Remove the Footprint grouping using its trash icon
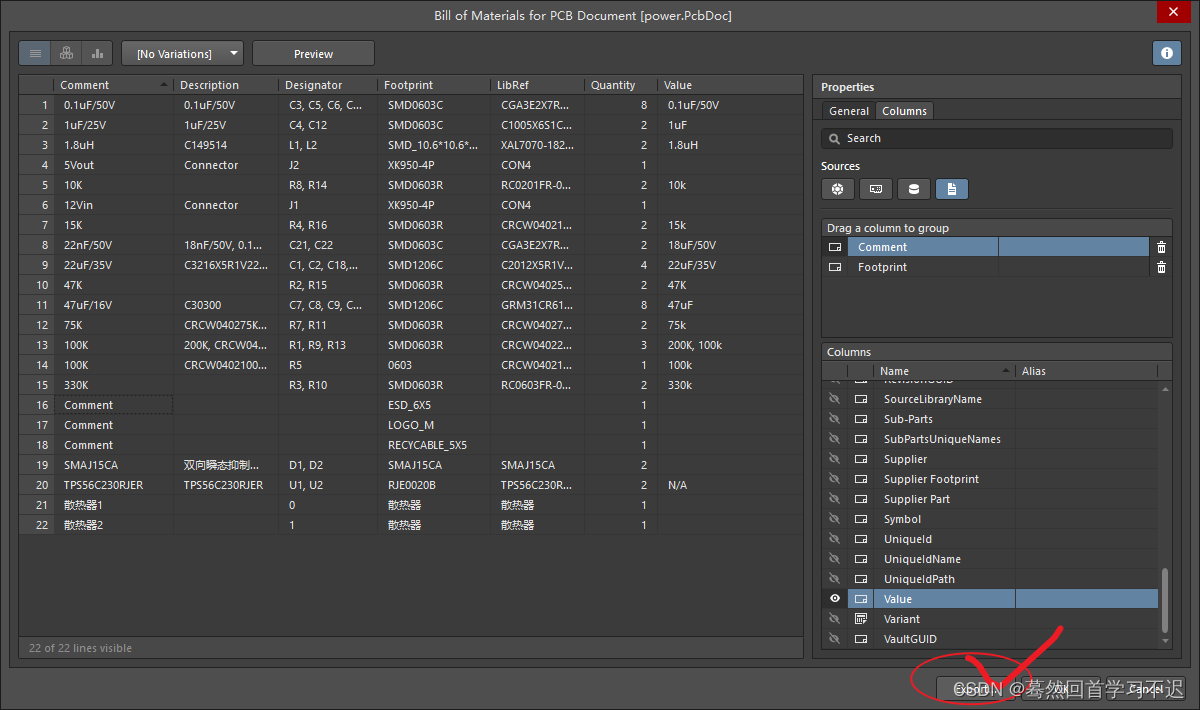 click(1158, 267)
